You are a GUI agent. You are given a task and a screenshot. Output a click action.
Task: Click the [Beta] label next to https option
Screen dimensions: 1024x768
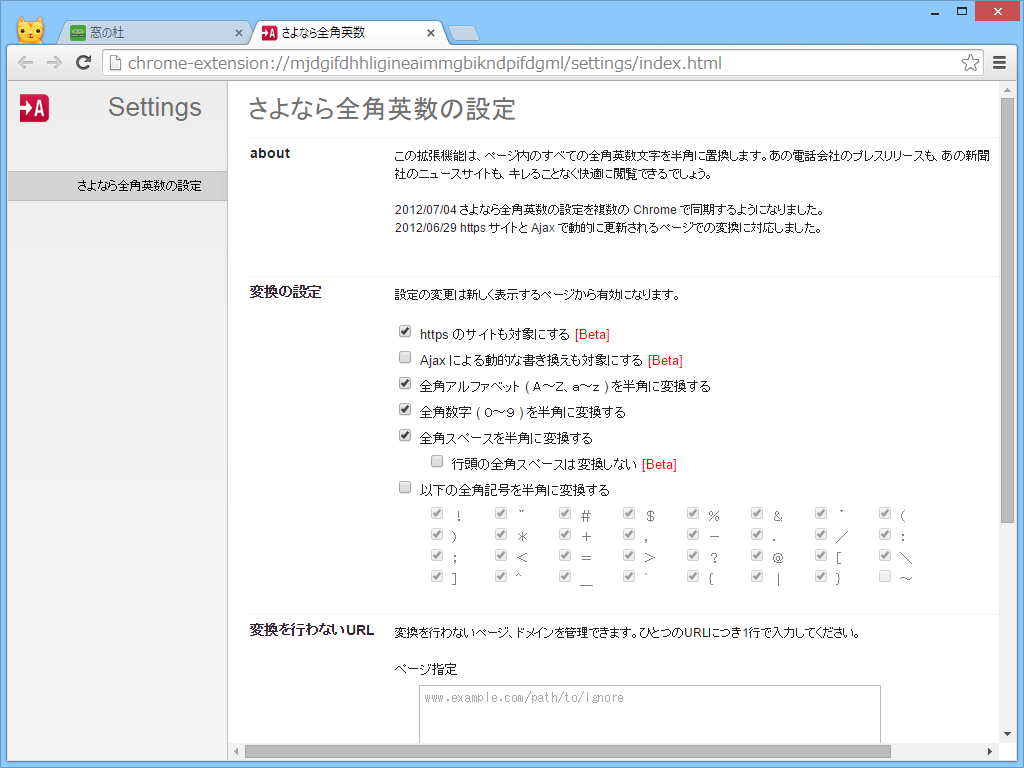pyautogui.click(x=592, y=334)
